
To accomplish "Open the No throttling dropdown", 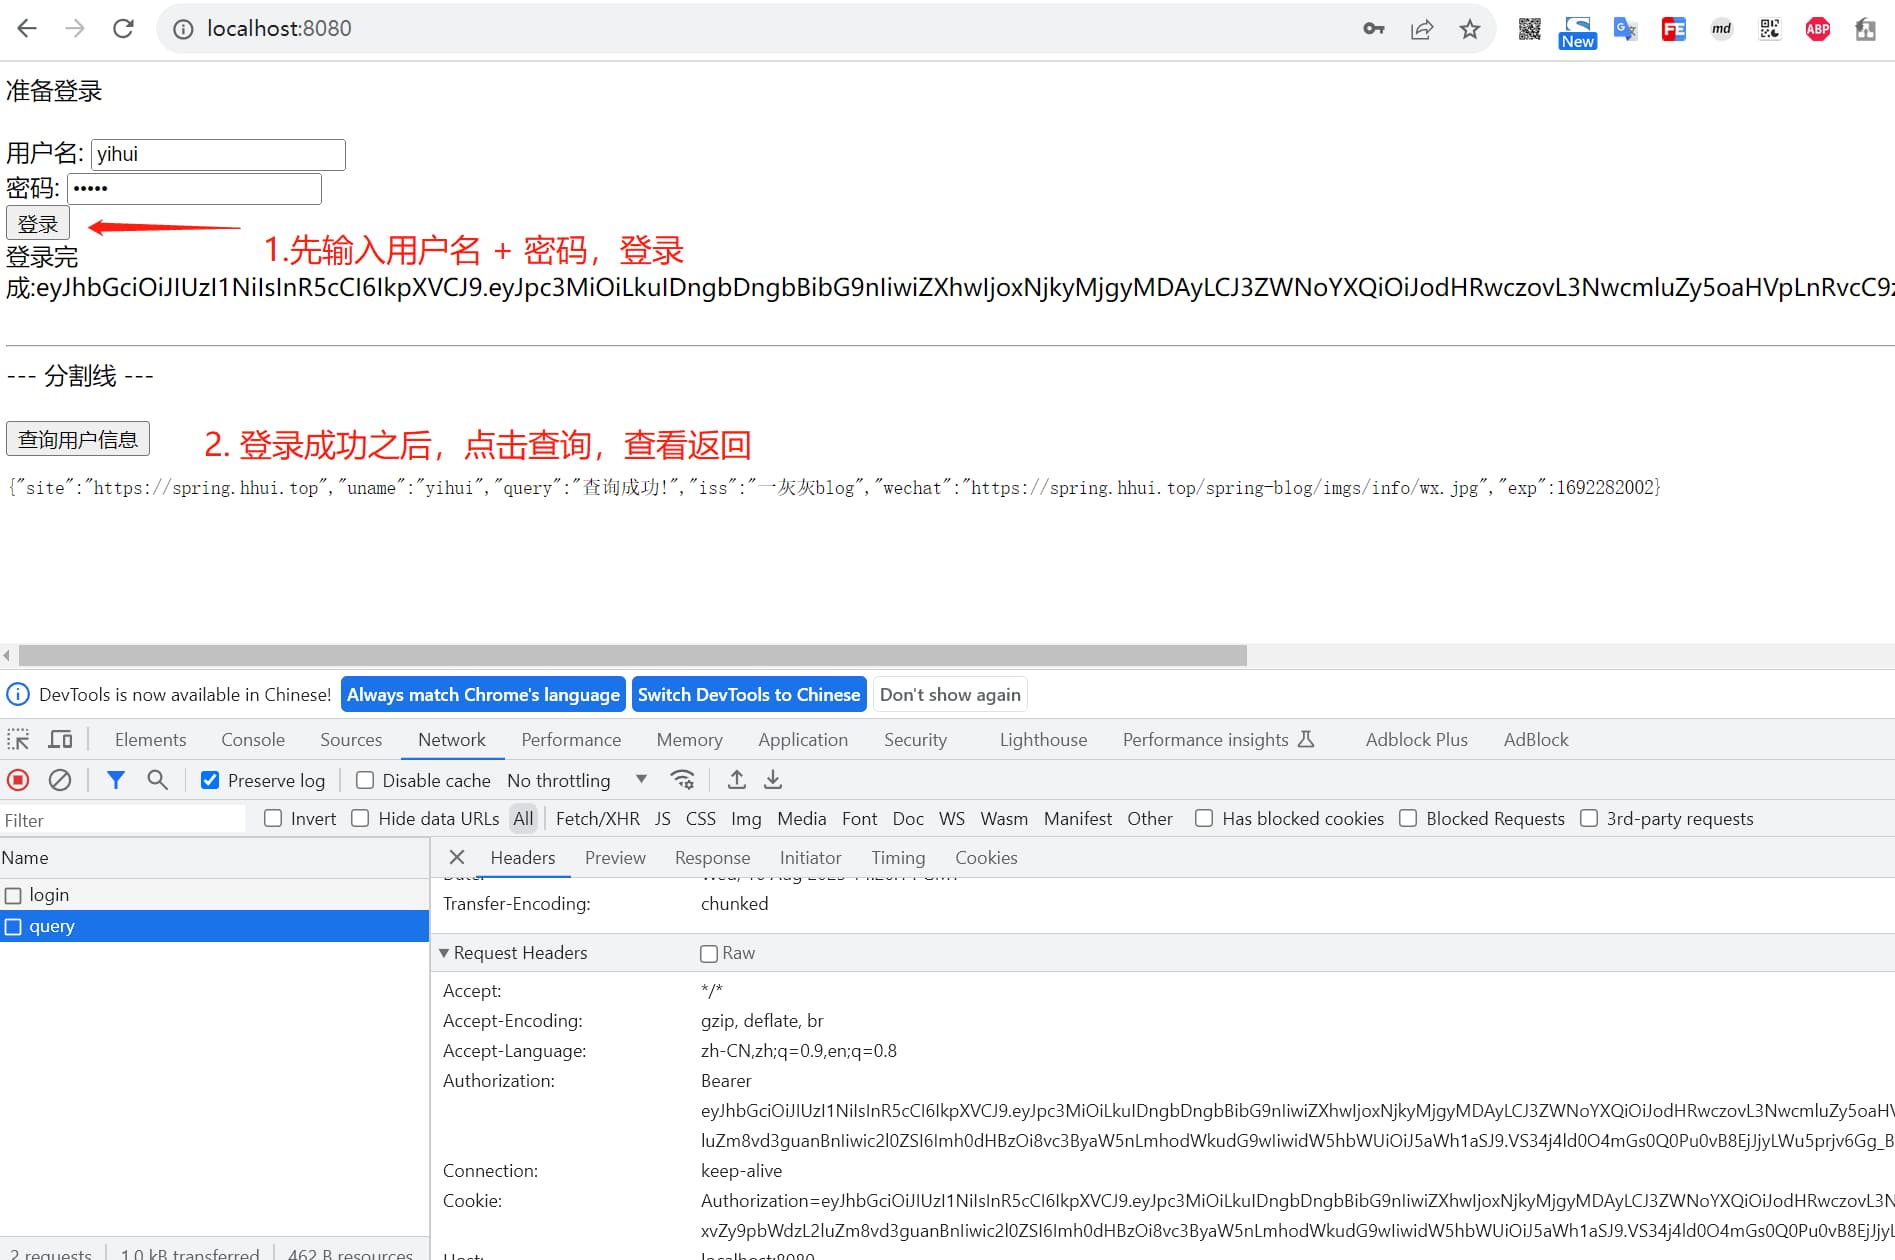I will 576,781.
